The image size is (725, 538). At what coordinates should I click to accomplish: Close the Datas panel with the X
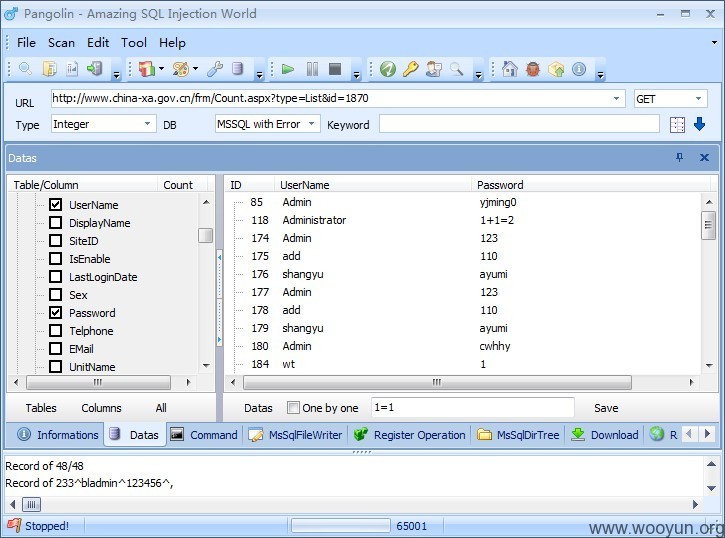(x=704, y=158)
